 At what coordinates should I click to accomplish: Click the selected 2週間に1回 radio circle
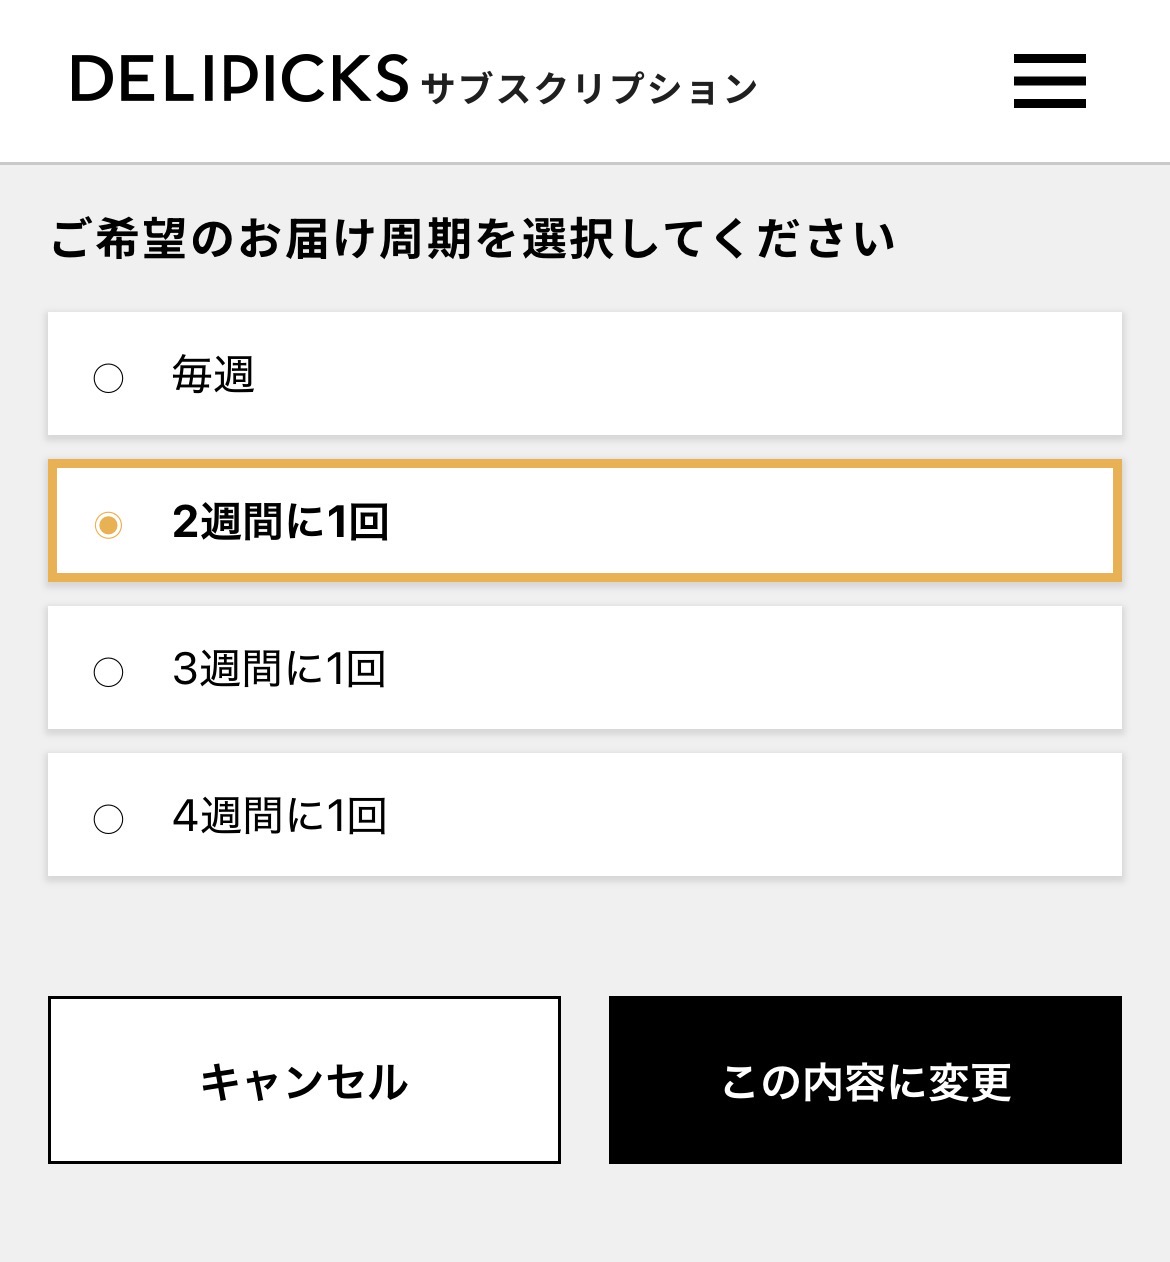point(108,524)
